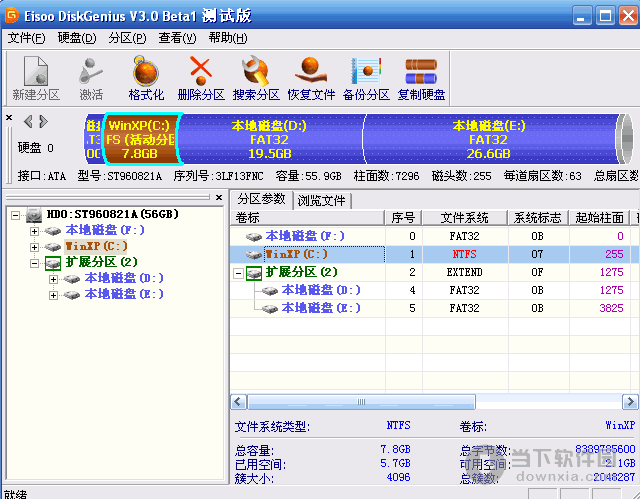Collapse the HD0:ST960821A tree node
Viewport: 640px width, 499px height.
pyautogui.click(x=16, y=215)
